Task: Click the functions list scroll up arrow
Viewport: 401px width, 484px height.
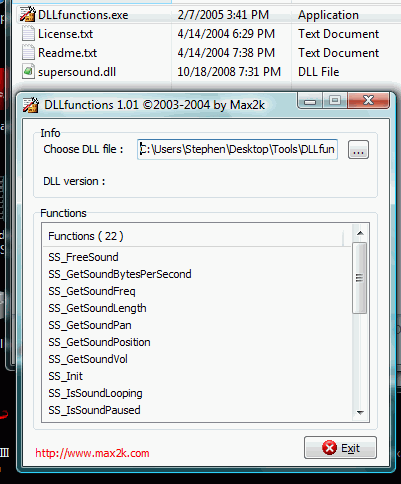Action: [x=360, y=233]
